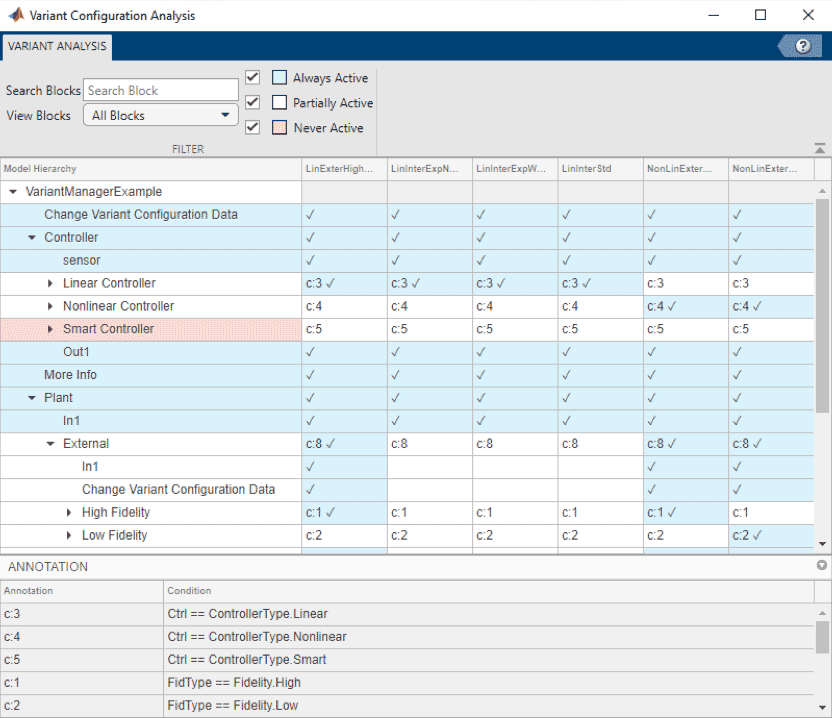Uncheck the Partially Active filter
This screenshot has height=718, width=832.
(252, 101)
